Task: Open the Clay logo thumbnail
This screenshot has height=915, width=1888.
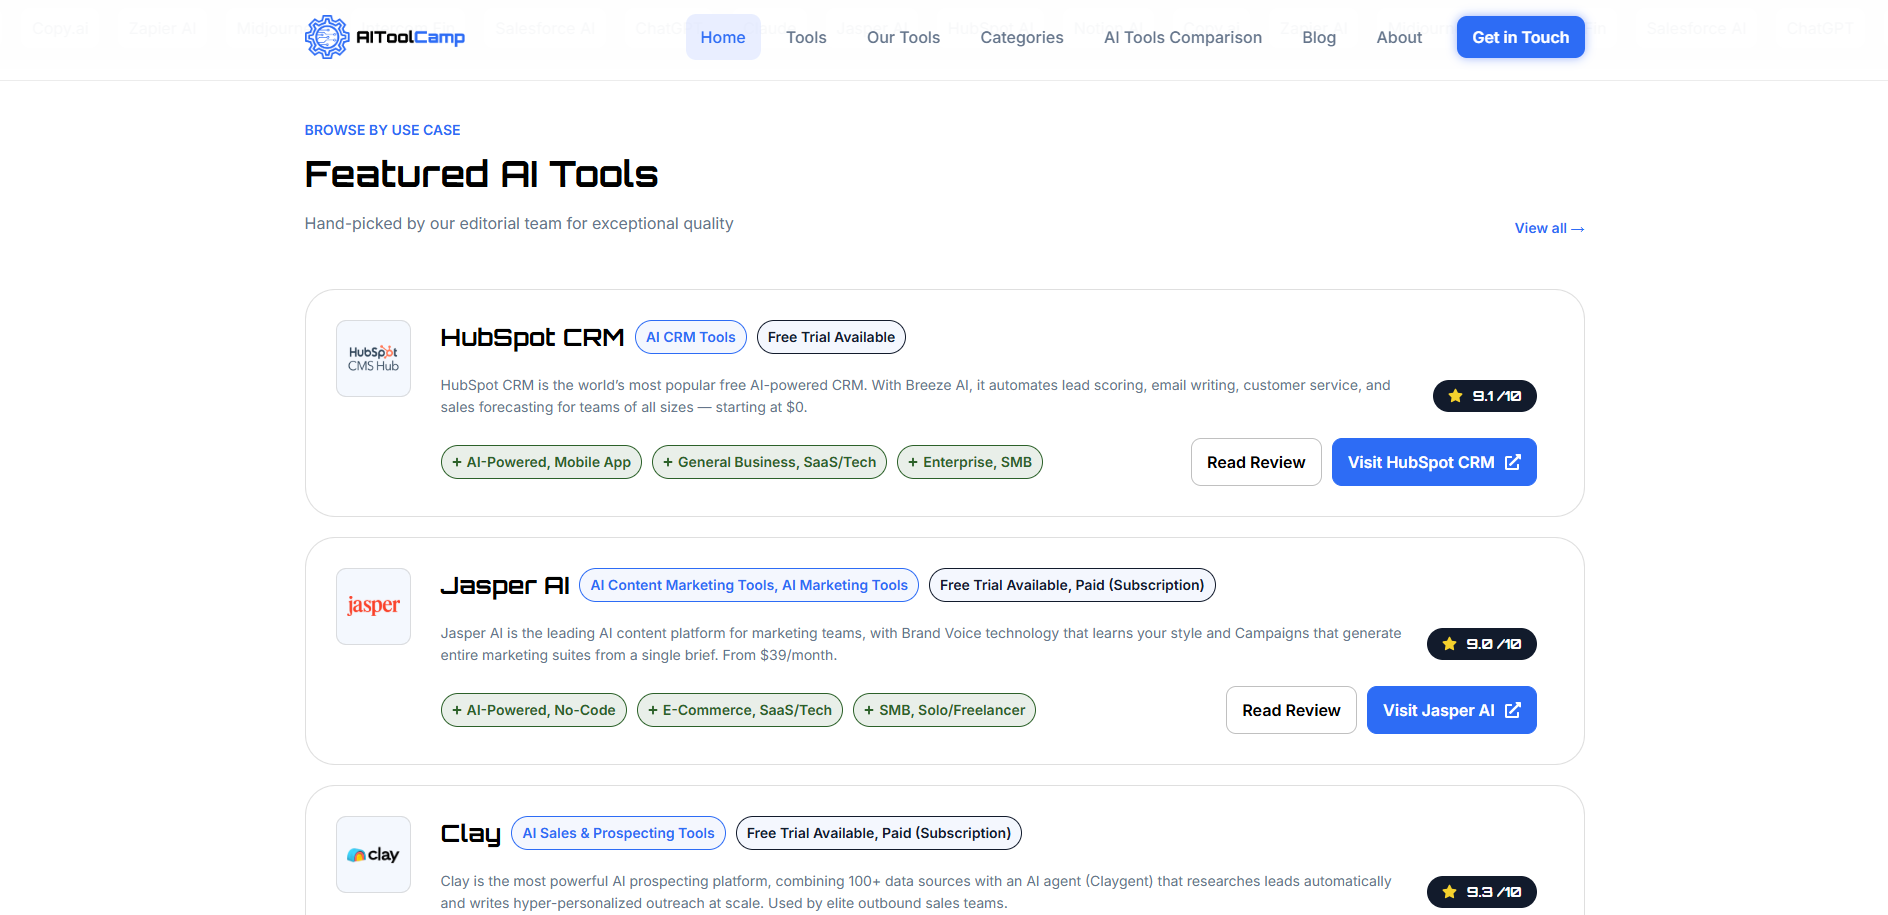Action: tap(373, 854)
